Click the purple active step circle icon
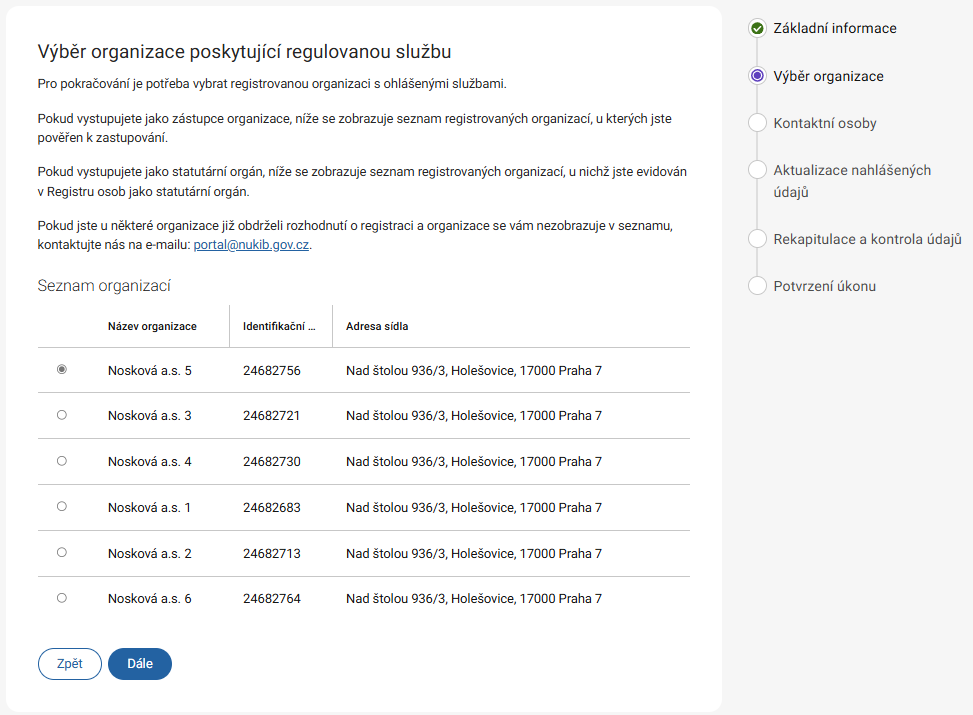The height and width of the screenshot is (715, 973). point(757,76)
